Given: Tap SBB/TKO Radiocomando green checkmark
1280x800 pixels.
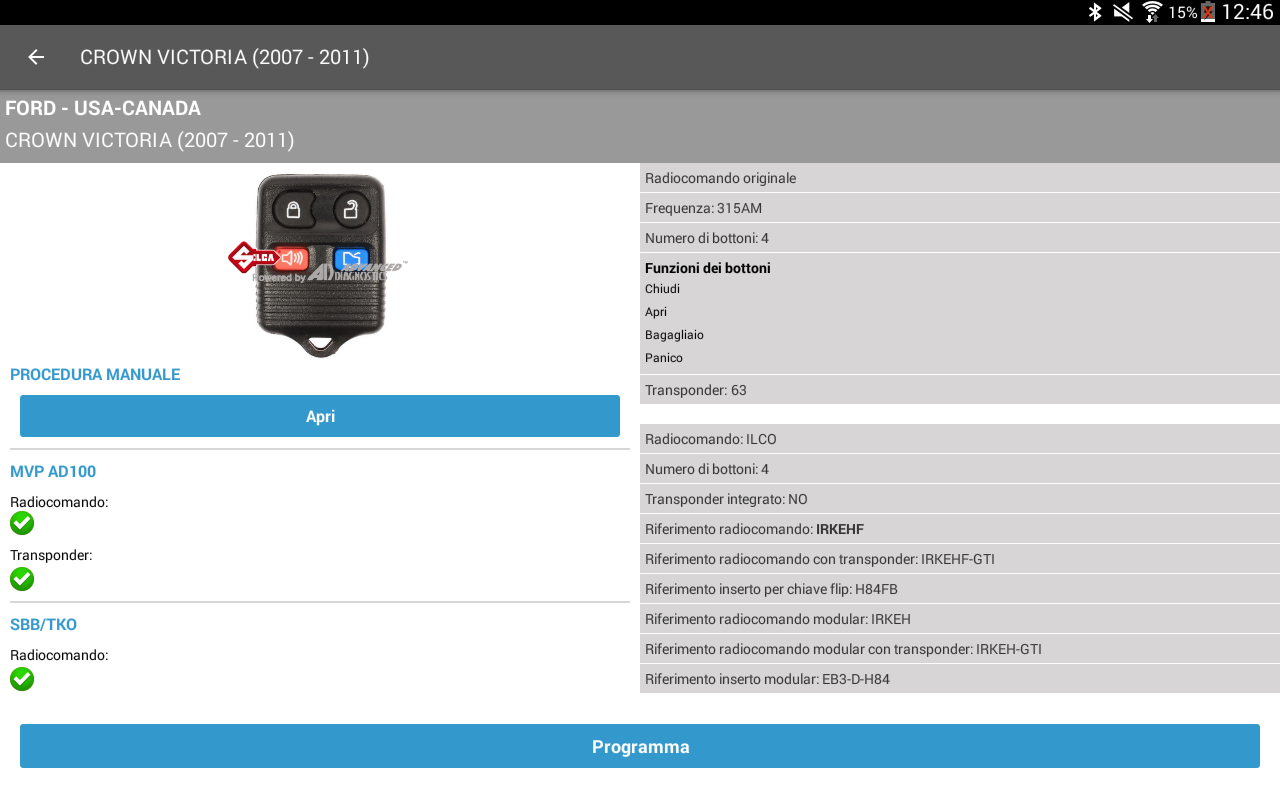Looking at the screenshot, I should pyautogui.click(x=22, y=679).
